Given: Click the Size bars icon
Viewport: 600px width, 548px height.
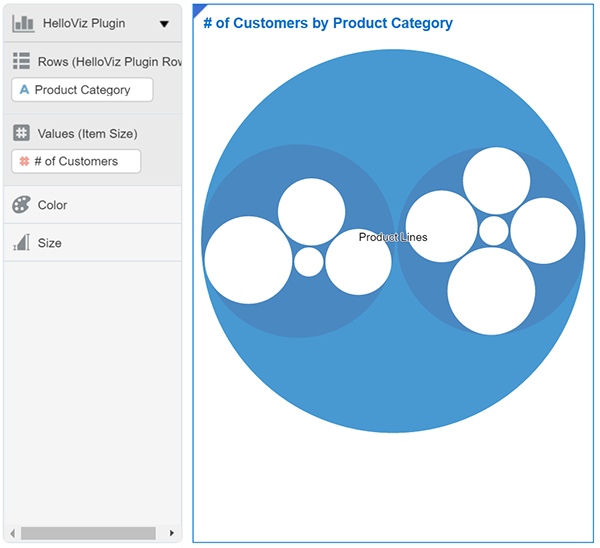Looking at the screenshot, I should tap(21, 243).
